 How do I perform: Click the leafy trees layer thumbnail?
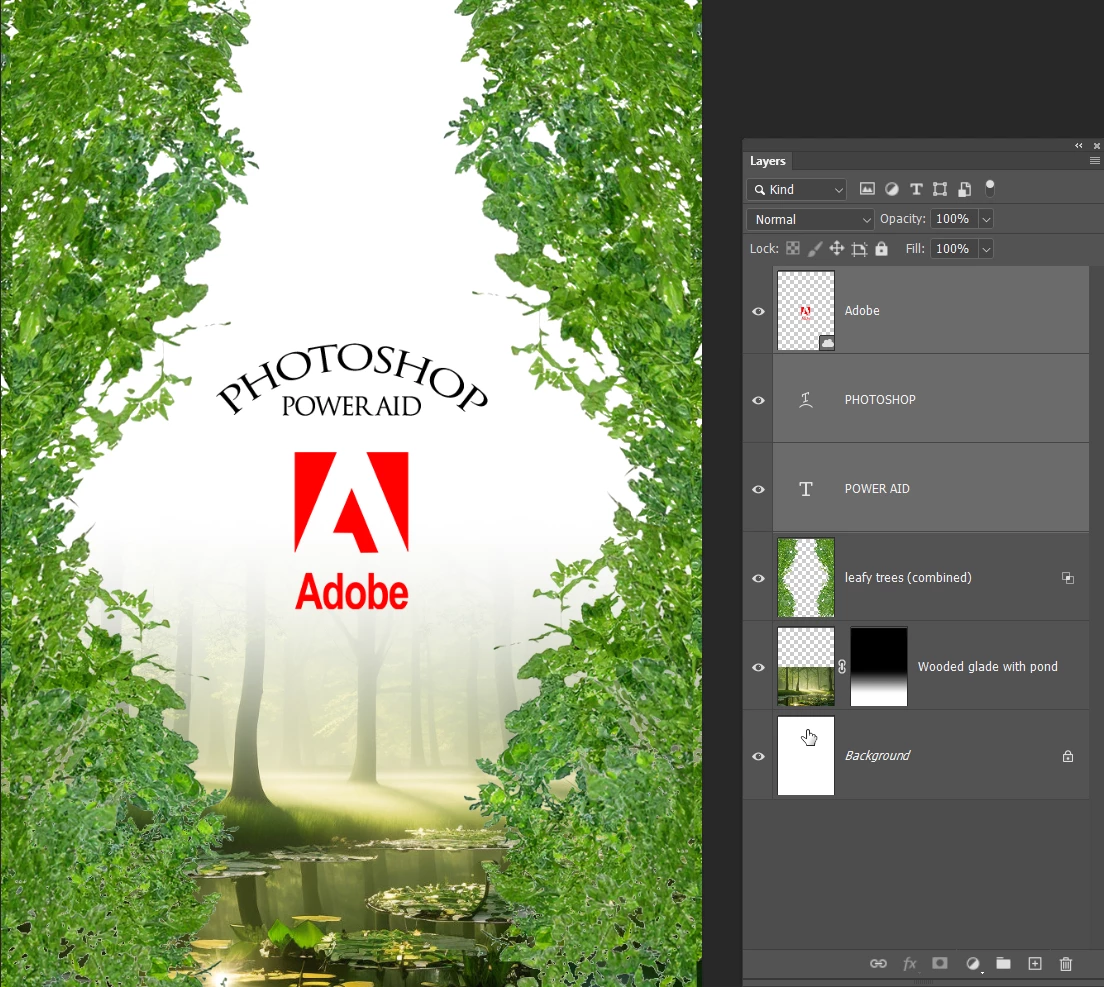click(805, 577)
